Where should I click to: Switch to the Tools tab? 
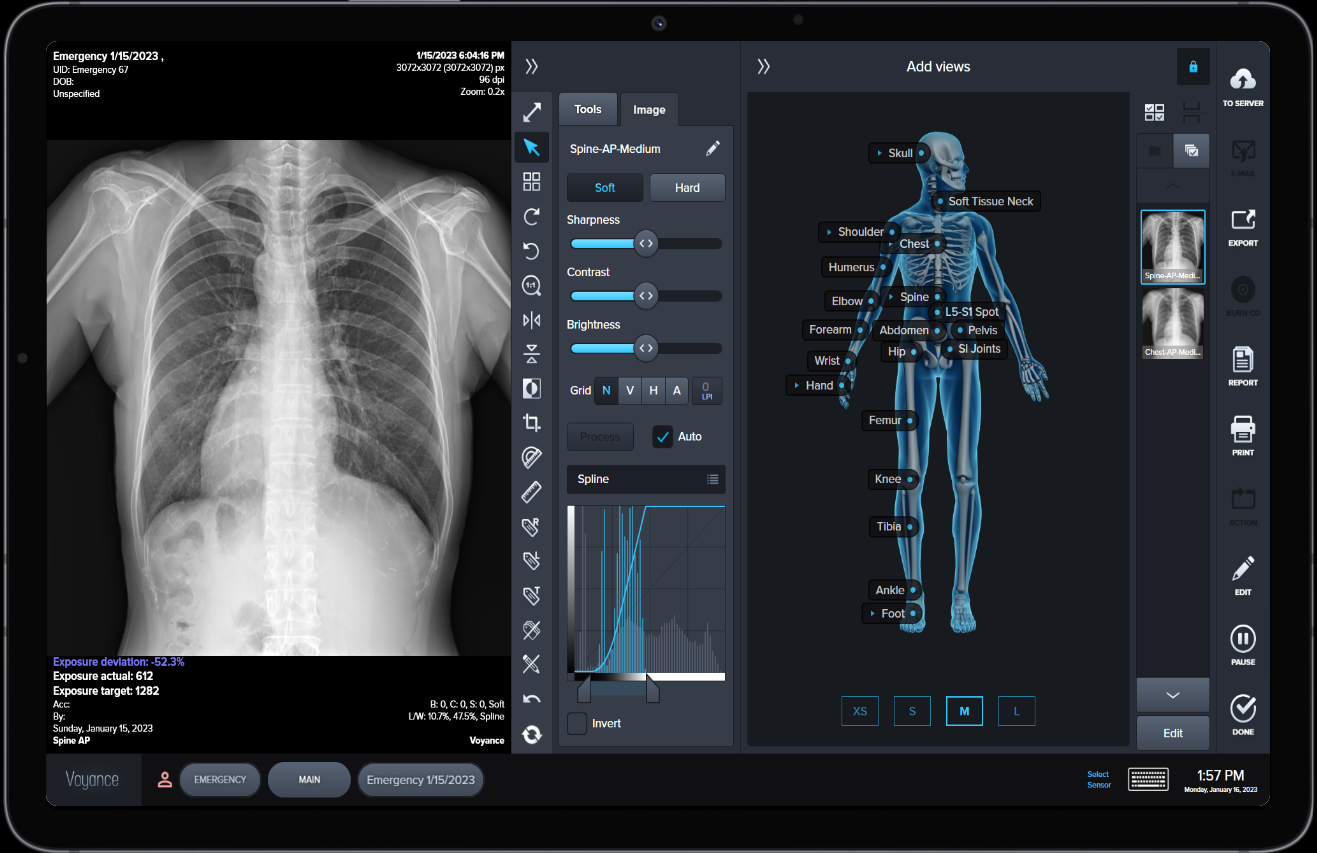point(588,109)
